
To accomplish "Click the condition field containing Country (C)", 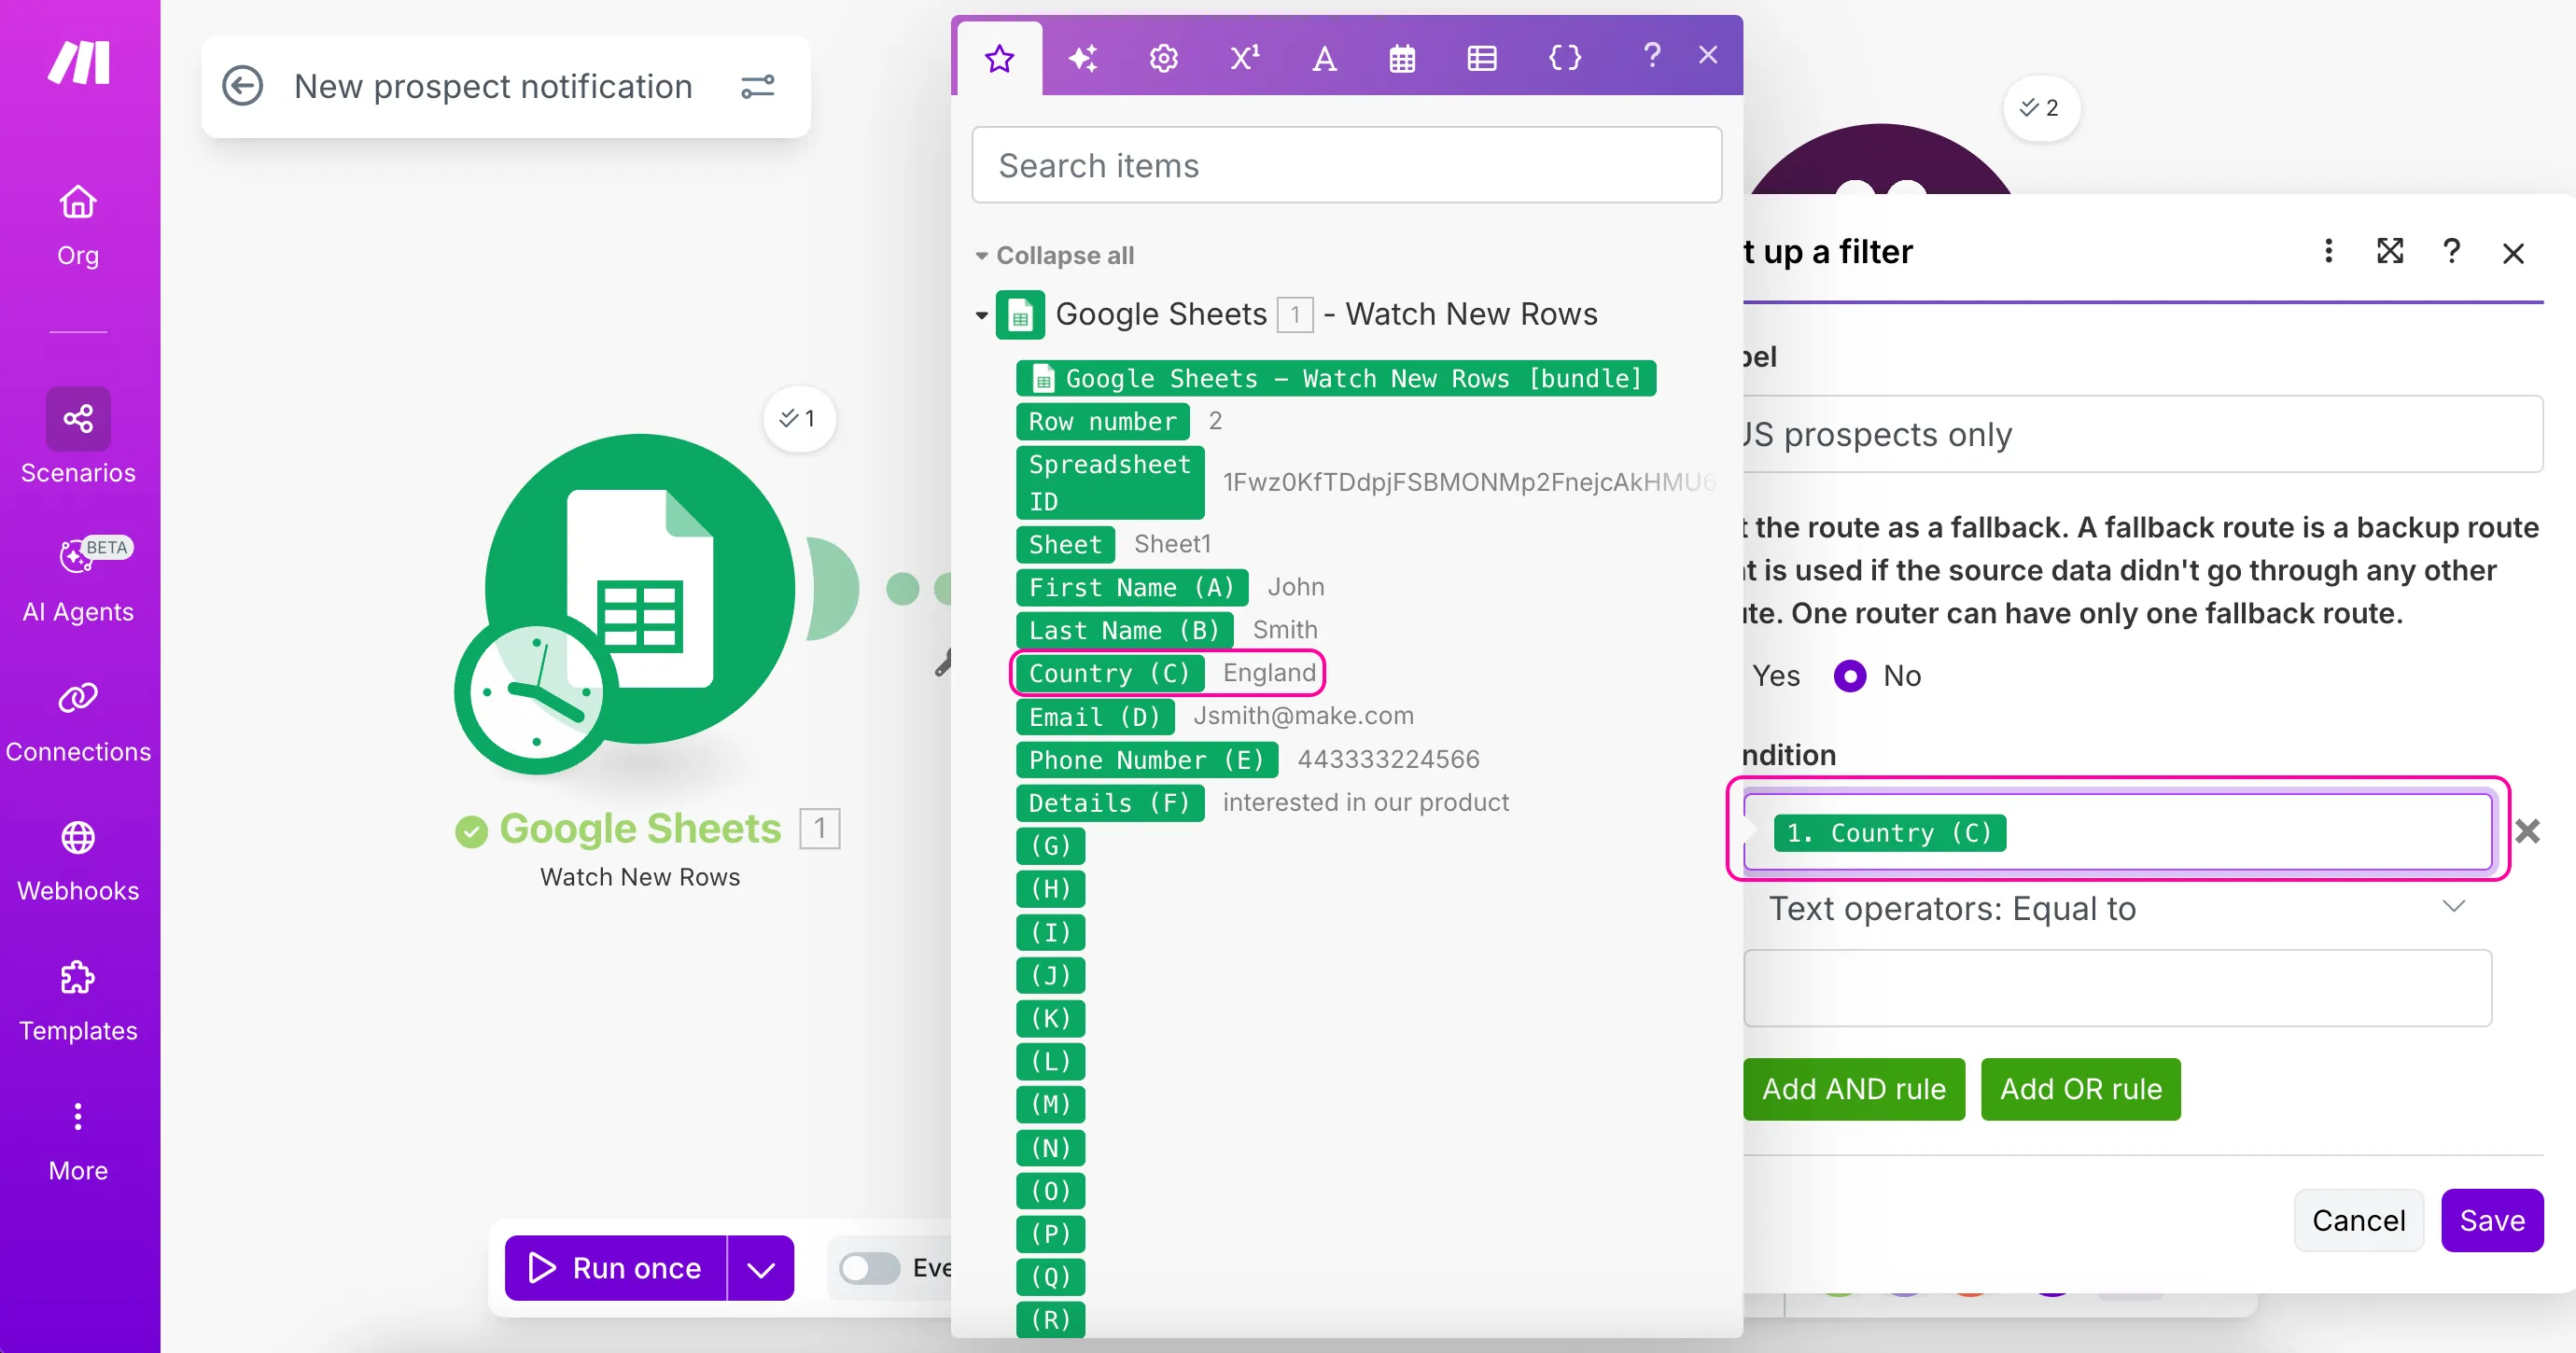I will tap(2118, 831).
